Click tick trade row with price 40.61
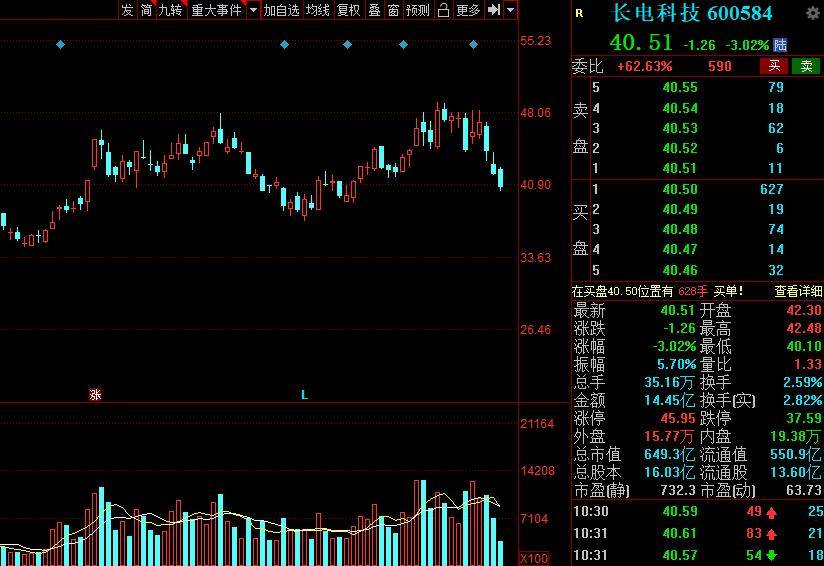 (698, 533)
